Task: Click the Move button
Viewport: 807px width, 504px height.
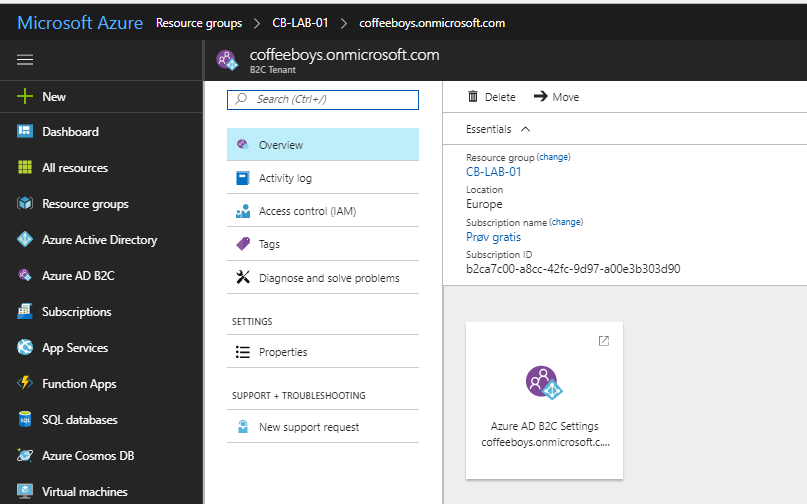Action: pos(556,97)
